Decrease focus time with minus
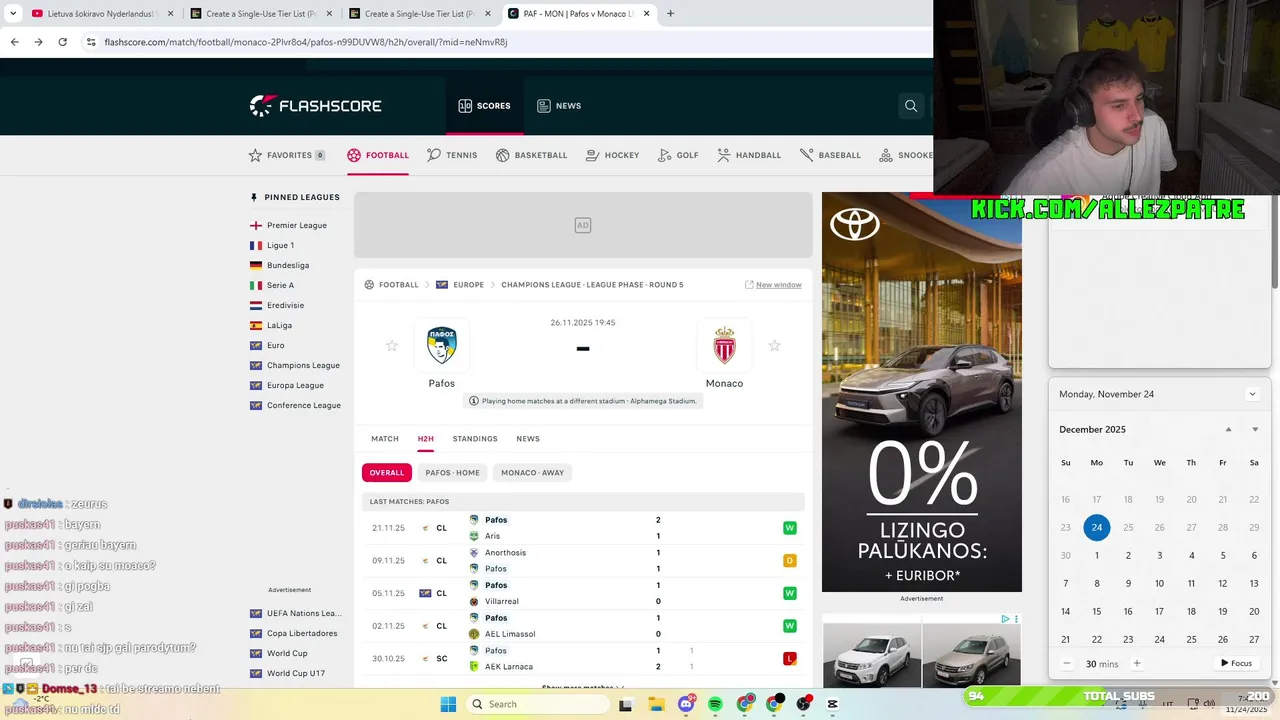This screenshot has height=720, width=1280. (1067, 663)
